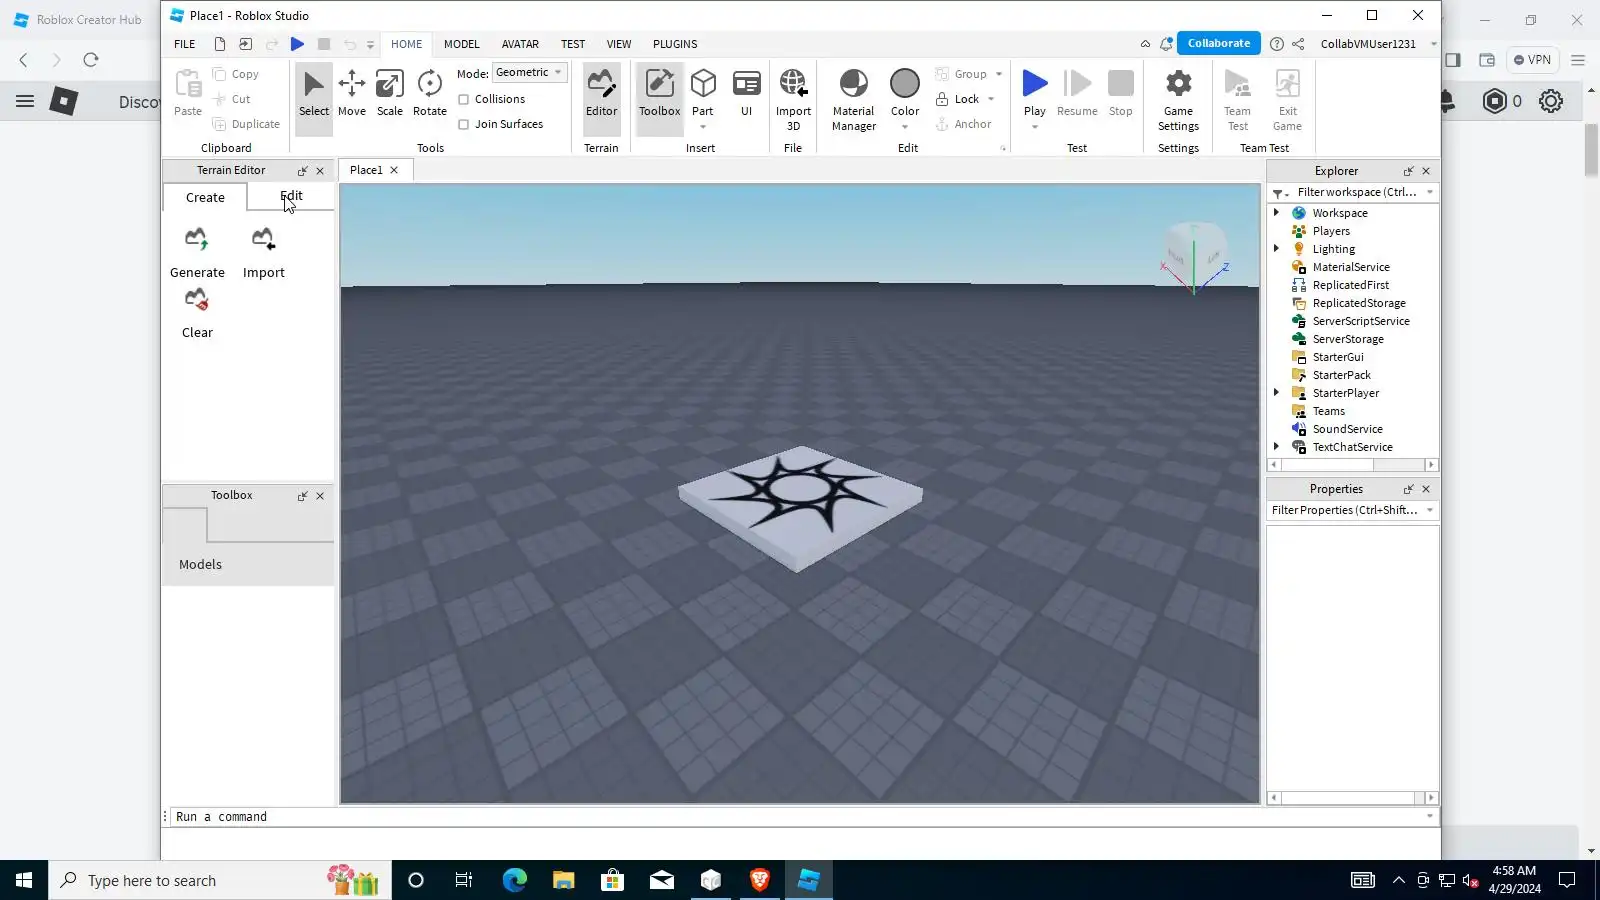Activate the Move tool
This screenshot has width=1600, height=900.
[352, 93]
